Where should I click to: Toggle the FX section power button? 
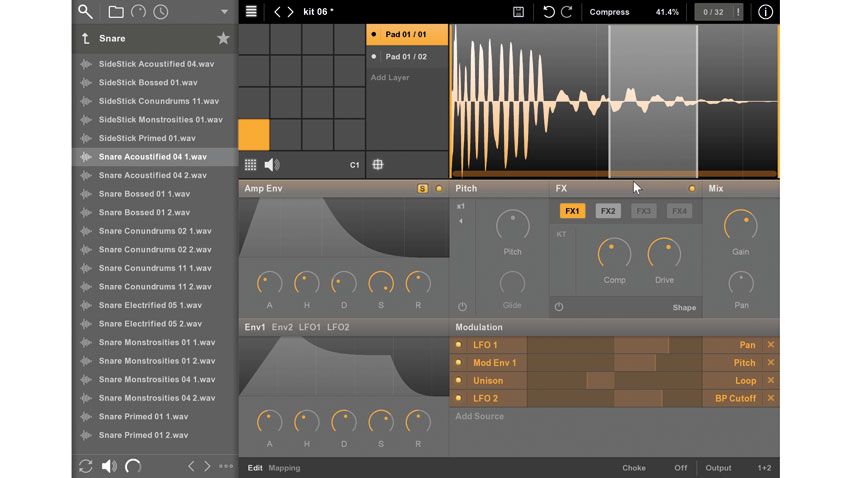click(x=559, y=307)
